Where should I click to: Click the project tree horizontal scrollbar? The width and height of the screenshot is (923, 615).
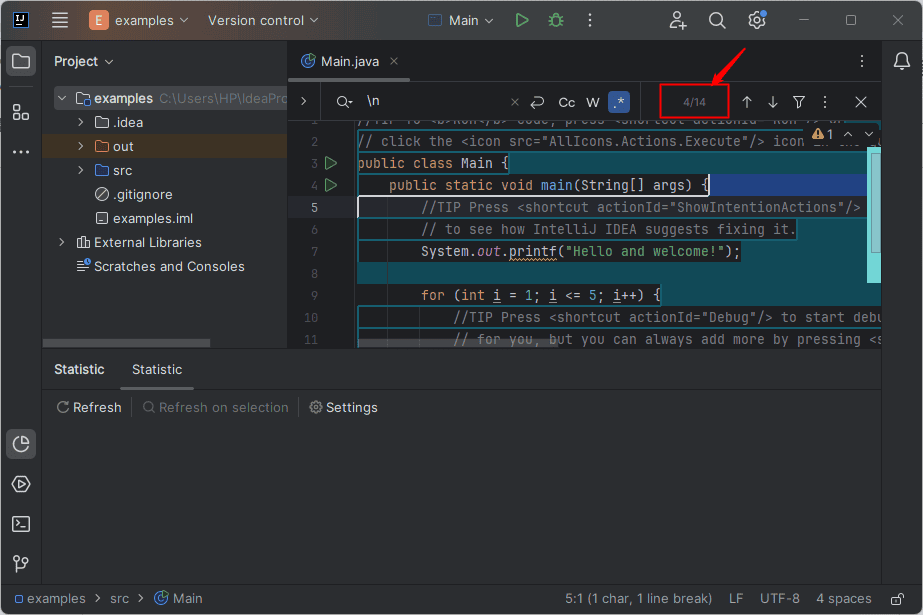point(127,343)
